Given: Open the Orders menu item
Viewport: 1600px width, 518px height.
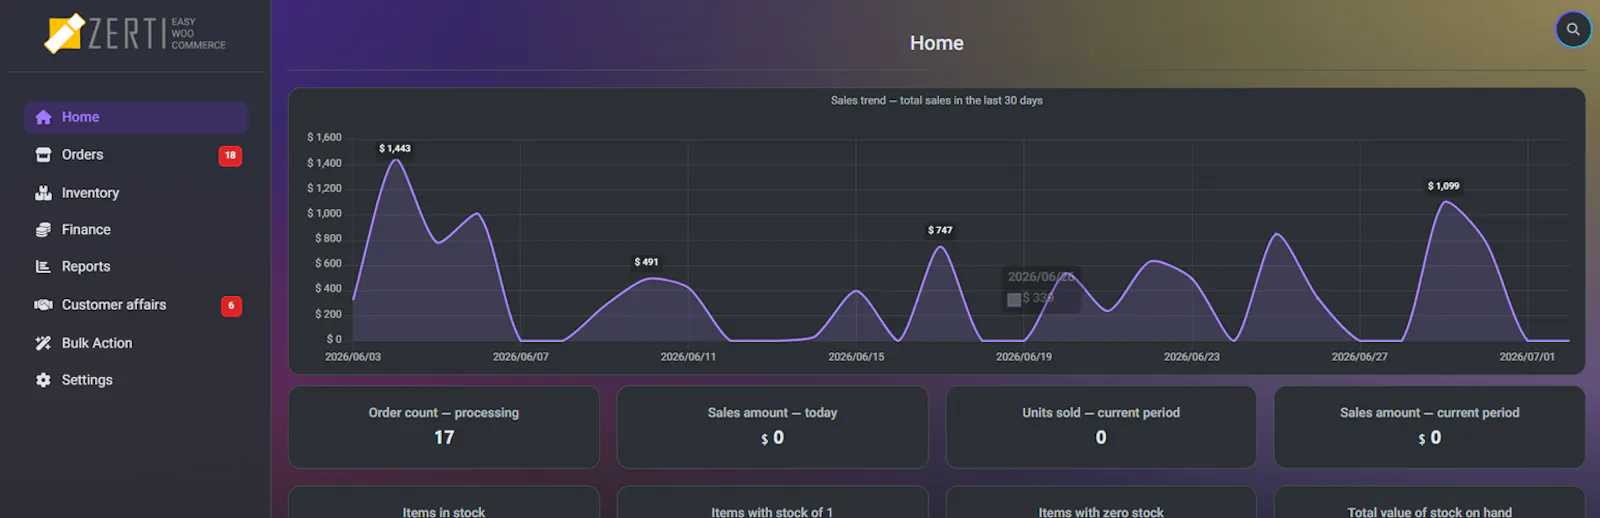Looking at the screenshot, I should click(x=136, y=155).
